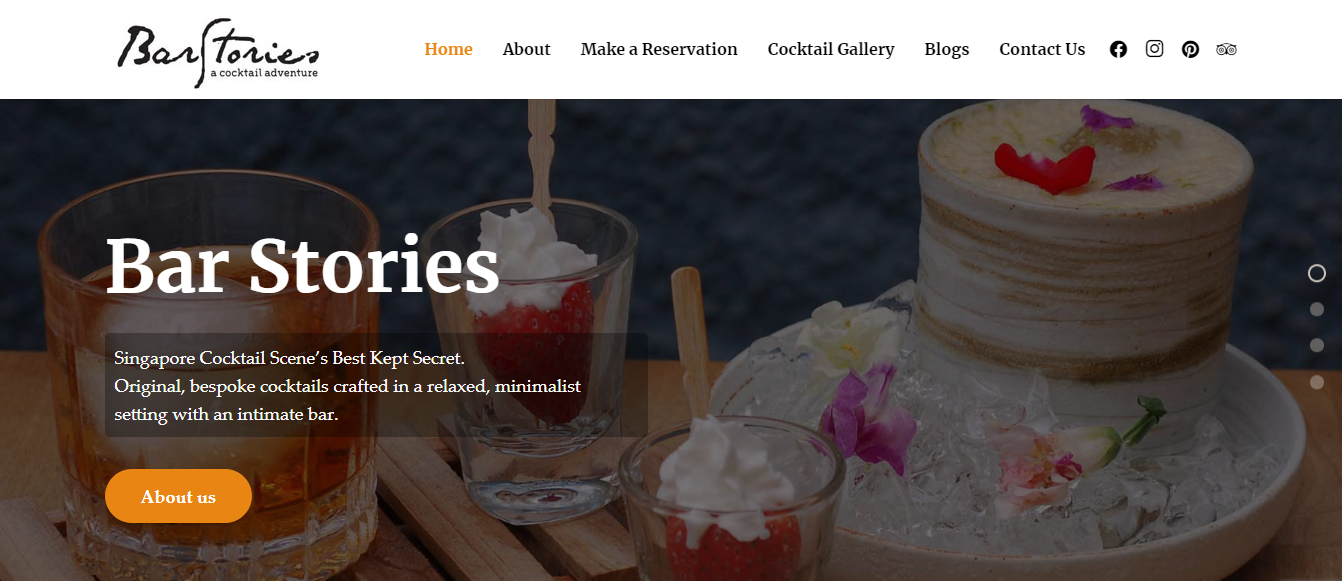Select the first slider dot indicator
The width and height of the screenshot is (1342, 581).
[x=1317, y=273]
